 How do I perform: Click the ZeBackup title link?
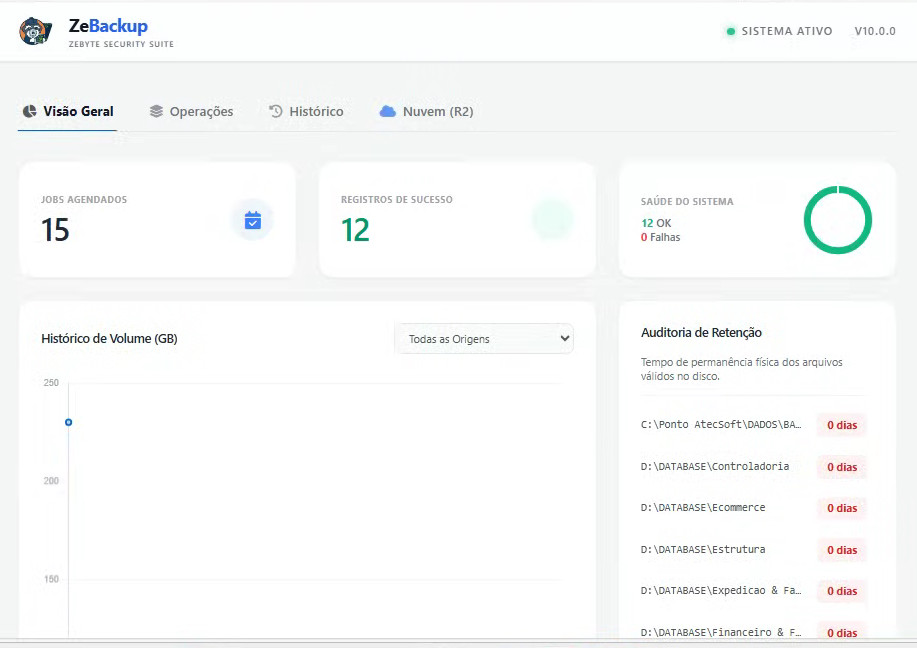[109, 25]
